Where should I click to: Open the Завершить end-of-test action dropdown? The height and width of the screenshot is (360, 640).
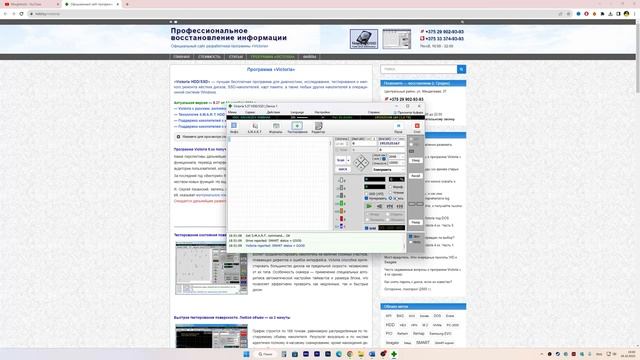pyautogui.click(x=388, y=170)
